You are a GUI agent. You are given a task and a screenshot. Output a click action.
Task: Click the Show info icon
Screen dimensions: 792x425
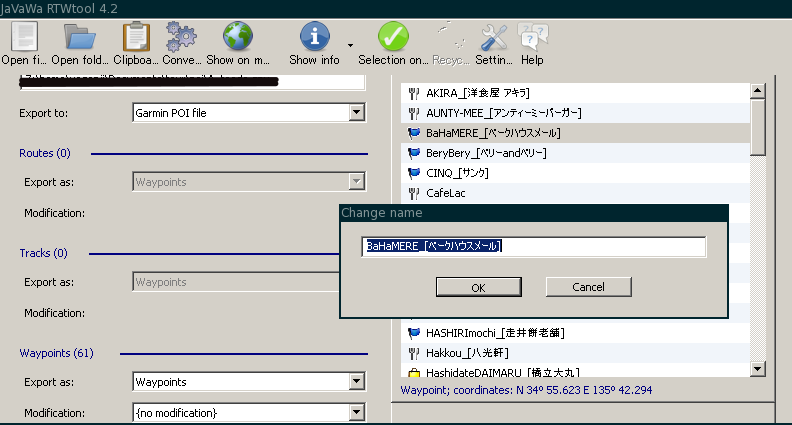(x=315, y=36)
